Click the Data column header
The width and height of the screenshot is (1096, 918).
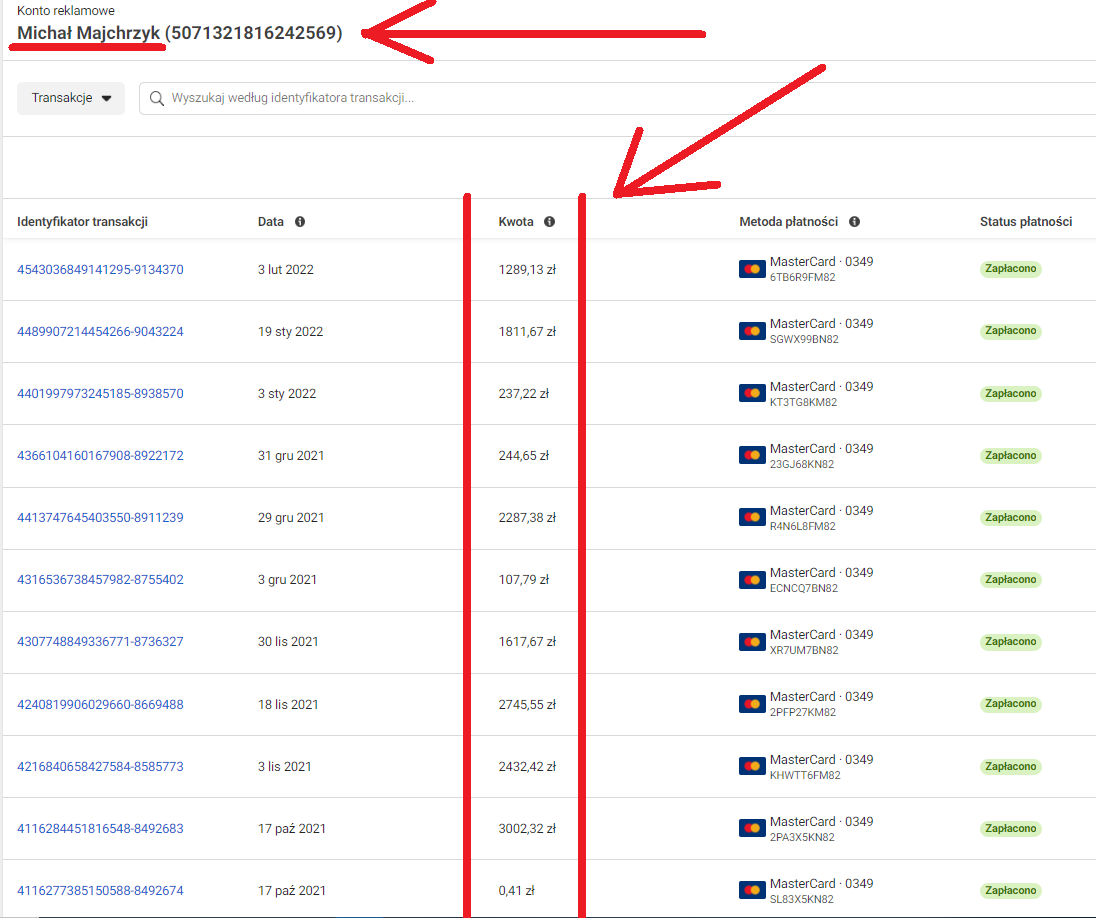coord(271,222)
